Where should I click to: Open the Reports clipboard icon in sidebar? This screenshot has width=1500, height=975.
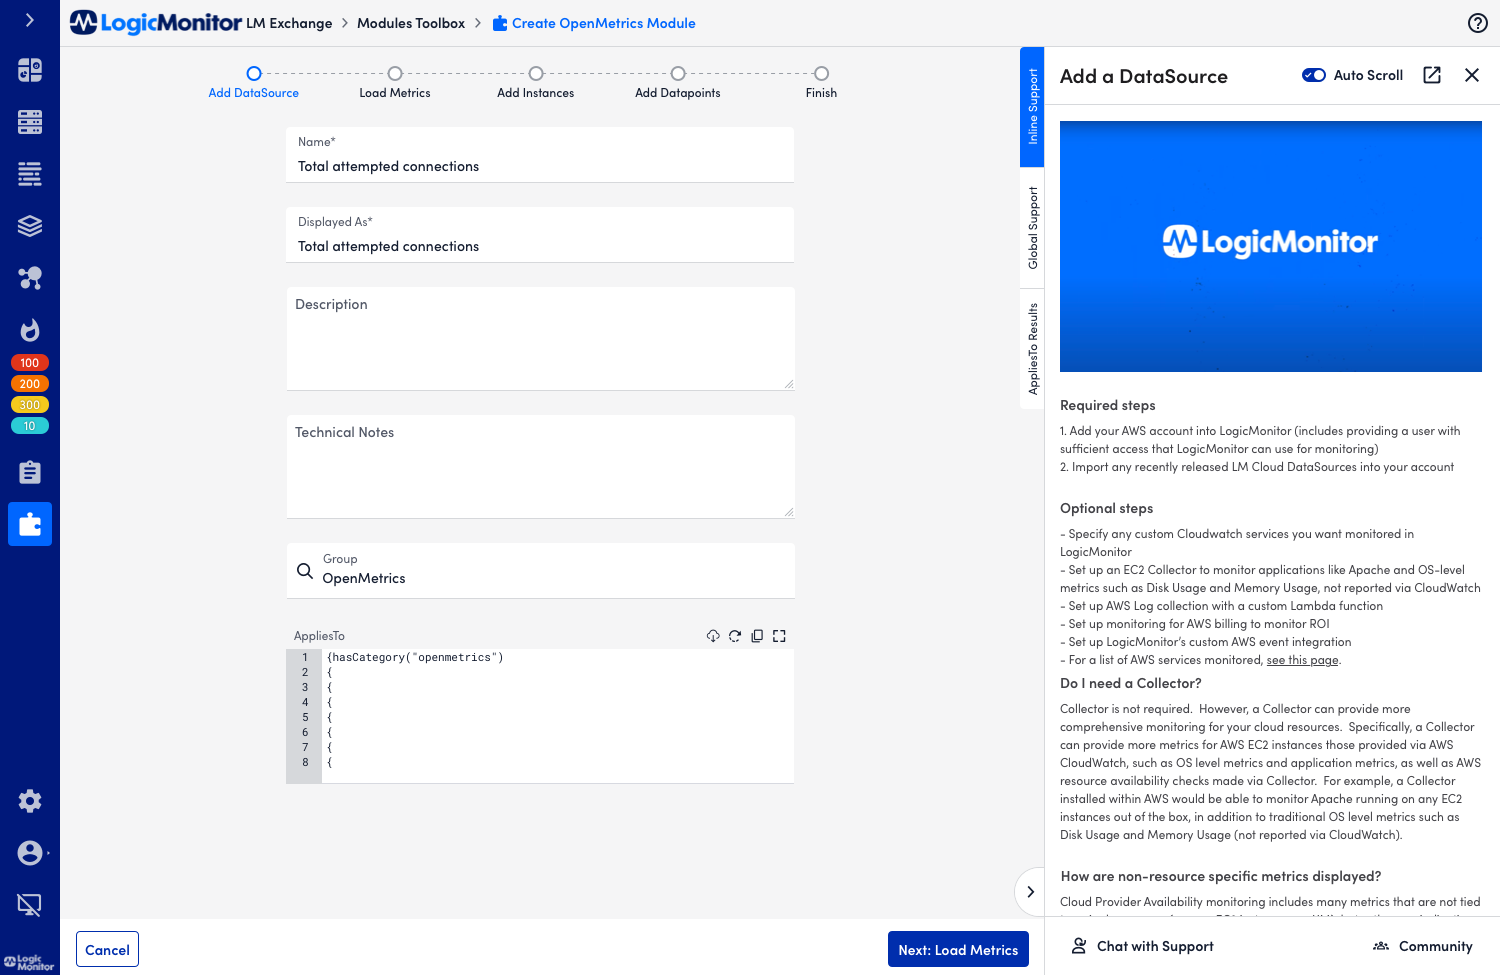point(30,472)
